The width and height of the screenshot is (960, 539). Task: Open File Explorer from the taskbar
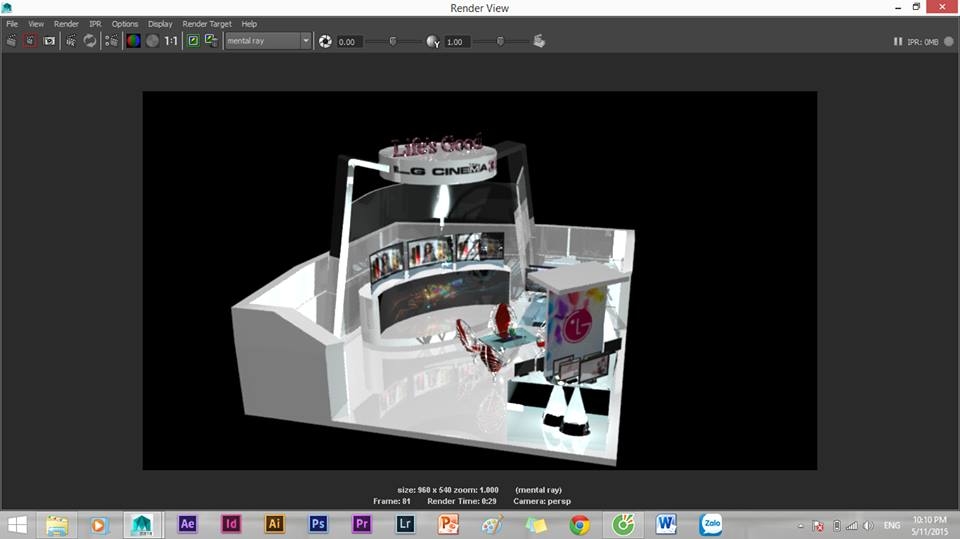pyautogui.click(x=57, y=525)
